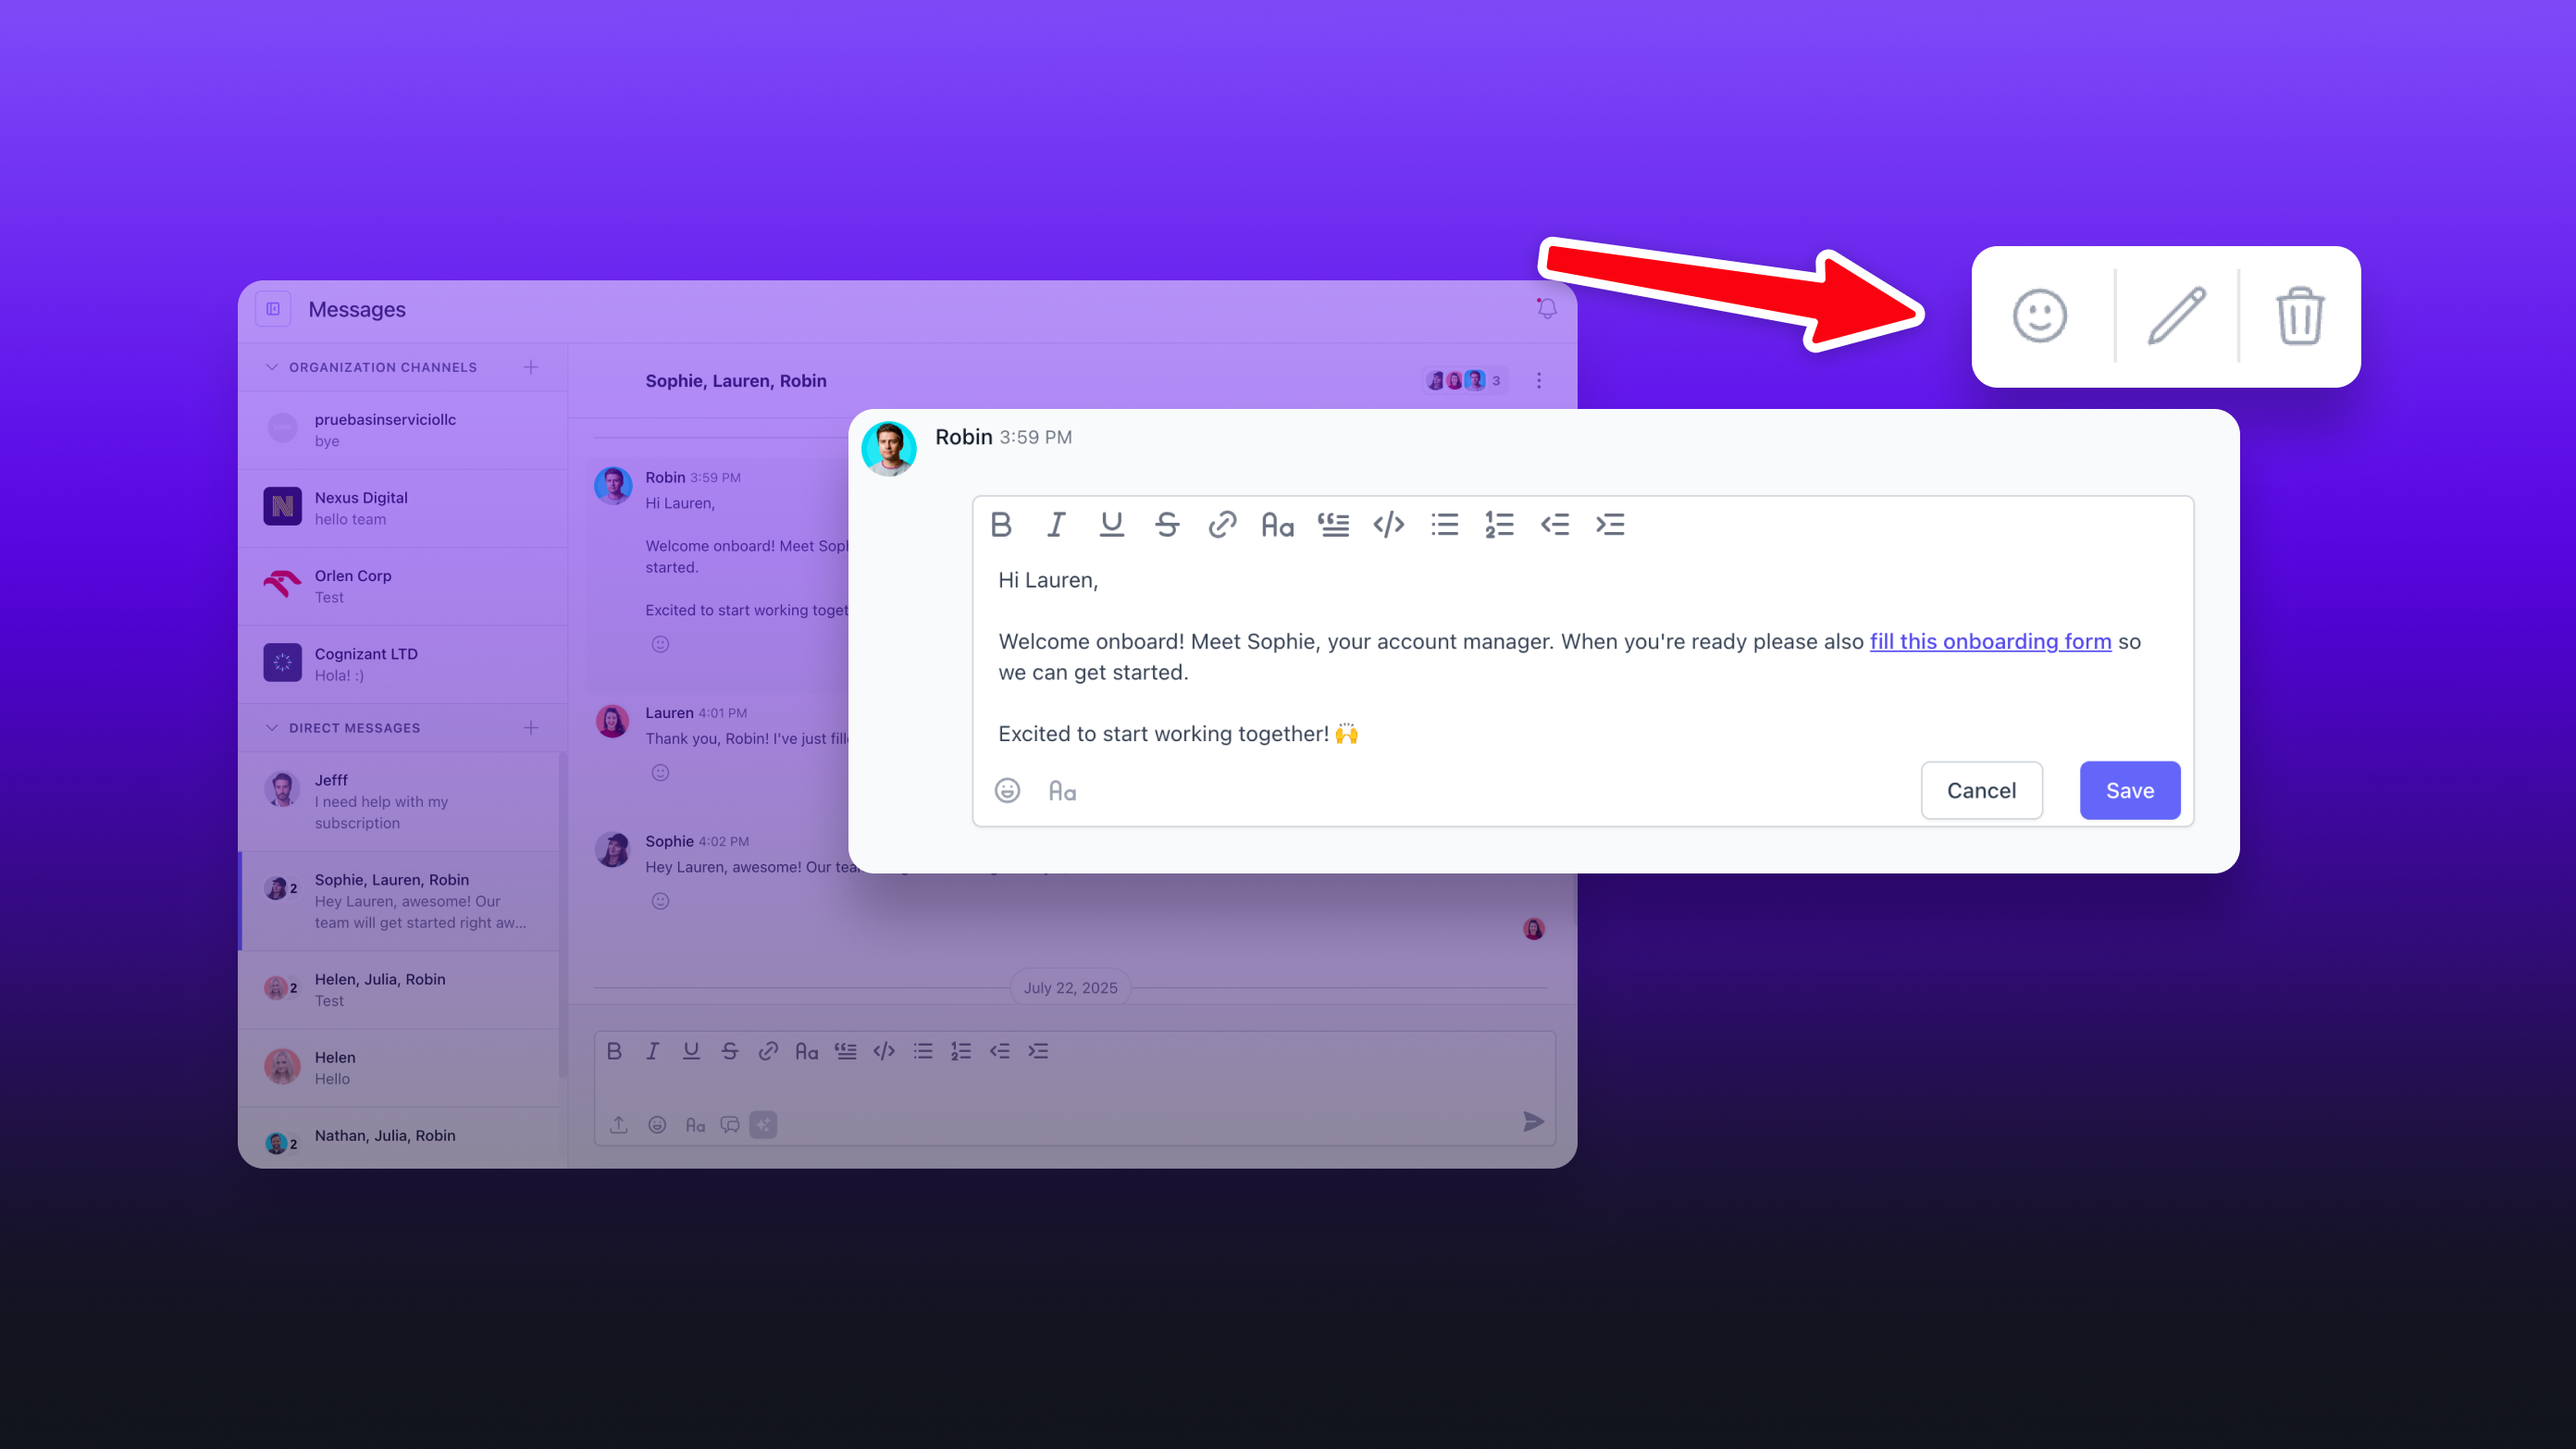The image size is (2576, 1449).
Task: Save the edited message
Action: (x=2130, y=790)
